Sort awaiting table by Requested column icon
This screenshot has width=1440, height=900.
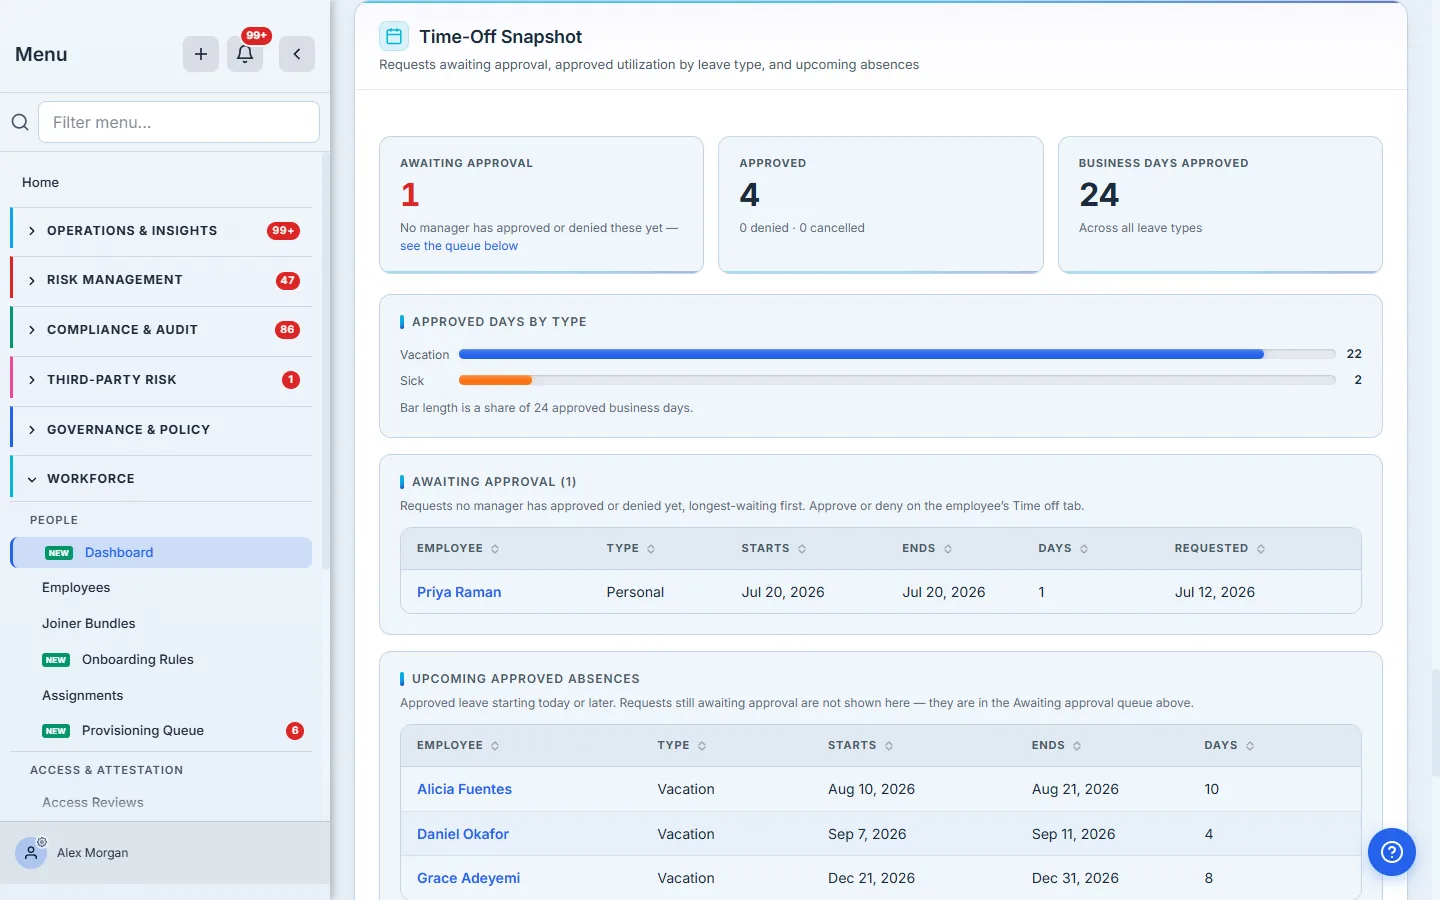(1261, 549)
